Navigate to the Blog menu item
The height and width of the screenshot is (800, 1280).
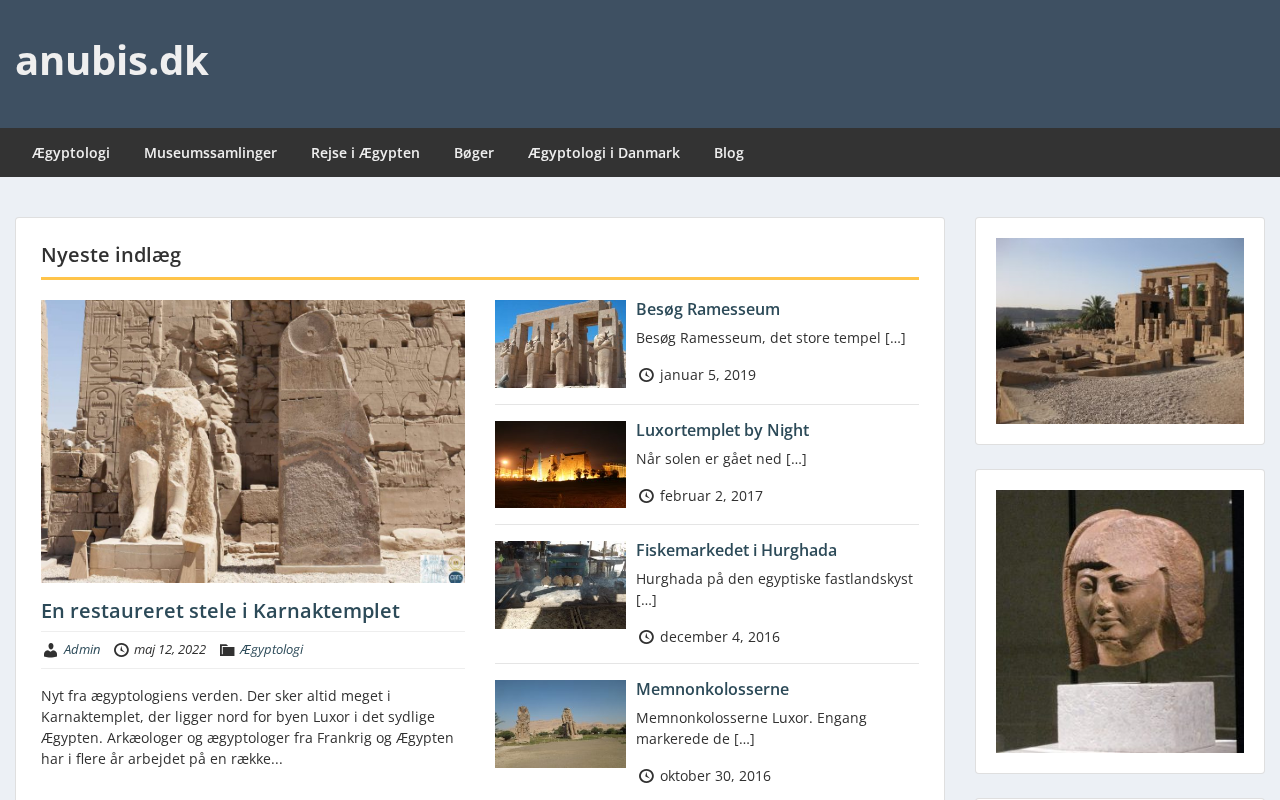point(729,153)
